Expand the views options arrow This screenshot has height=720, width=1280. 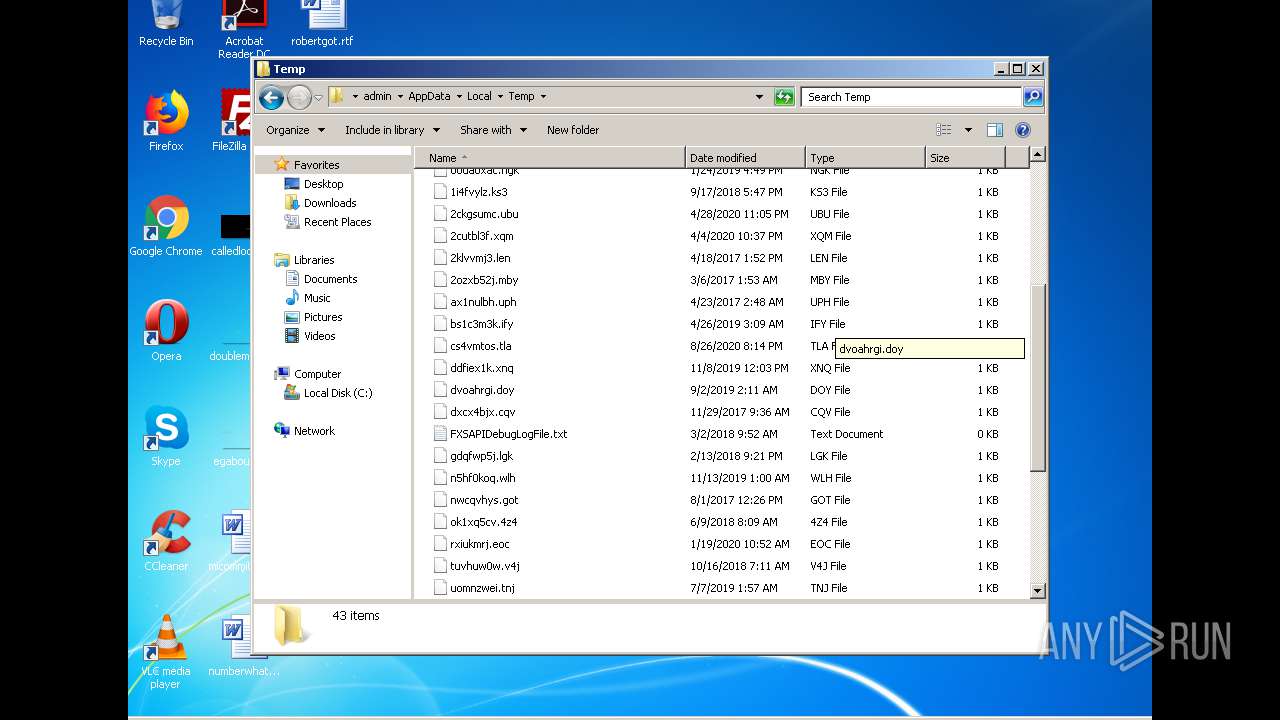(x=968, y=130)
